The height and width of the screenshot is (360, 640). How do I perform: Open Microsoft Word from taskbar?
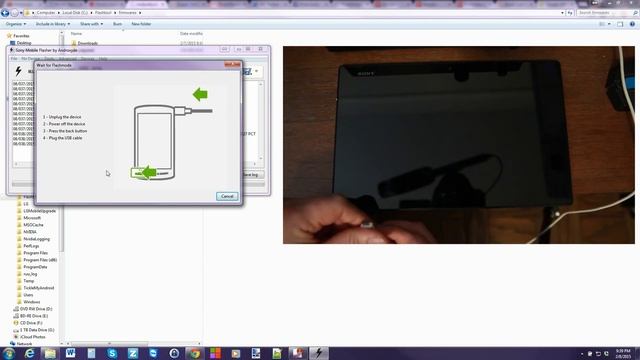click(x=71, y=353)
